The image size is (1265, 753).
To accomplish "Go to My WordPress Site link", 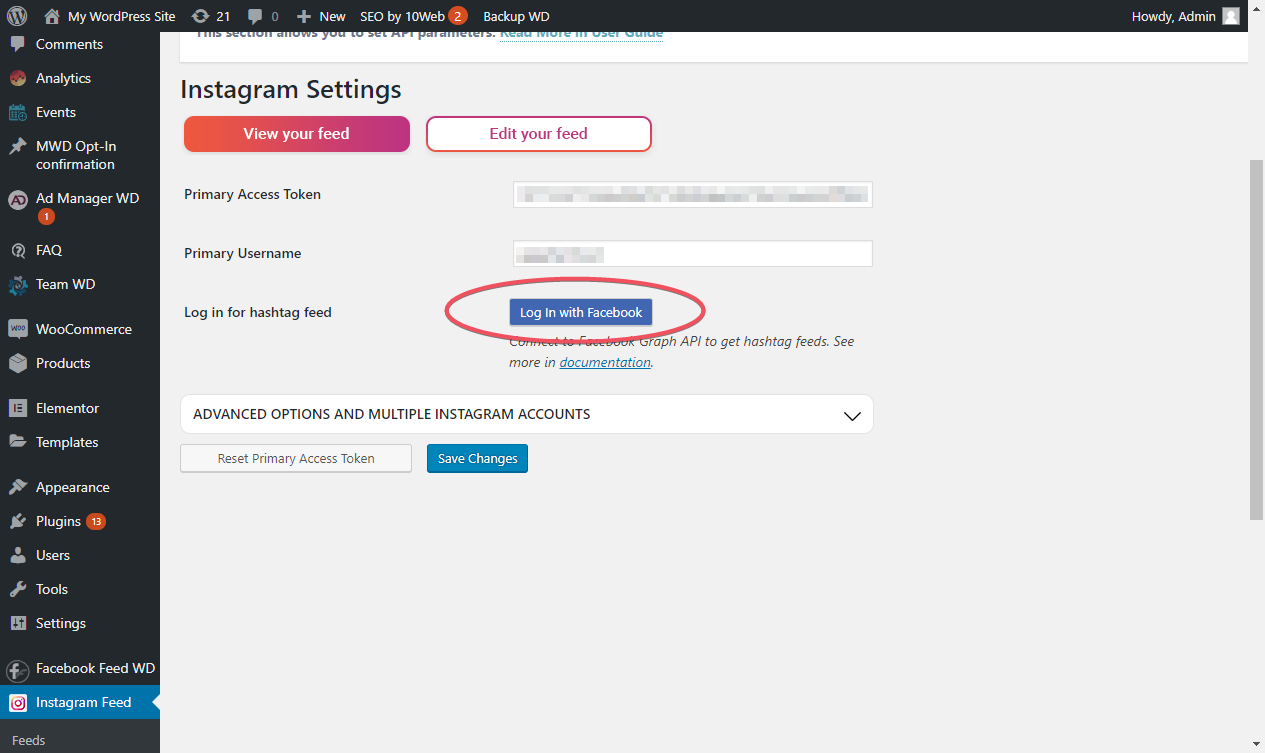I will pyautogui.click(x=122, y=16).
